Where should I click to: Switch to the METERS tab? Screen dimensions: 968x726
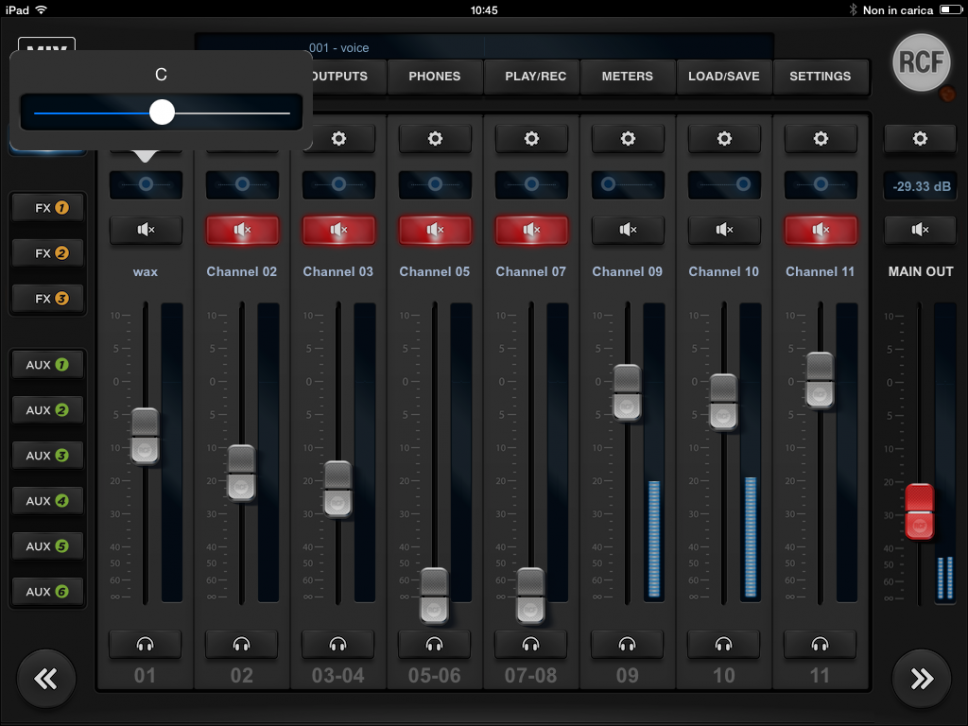(627, 76)
